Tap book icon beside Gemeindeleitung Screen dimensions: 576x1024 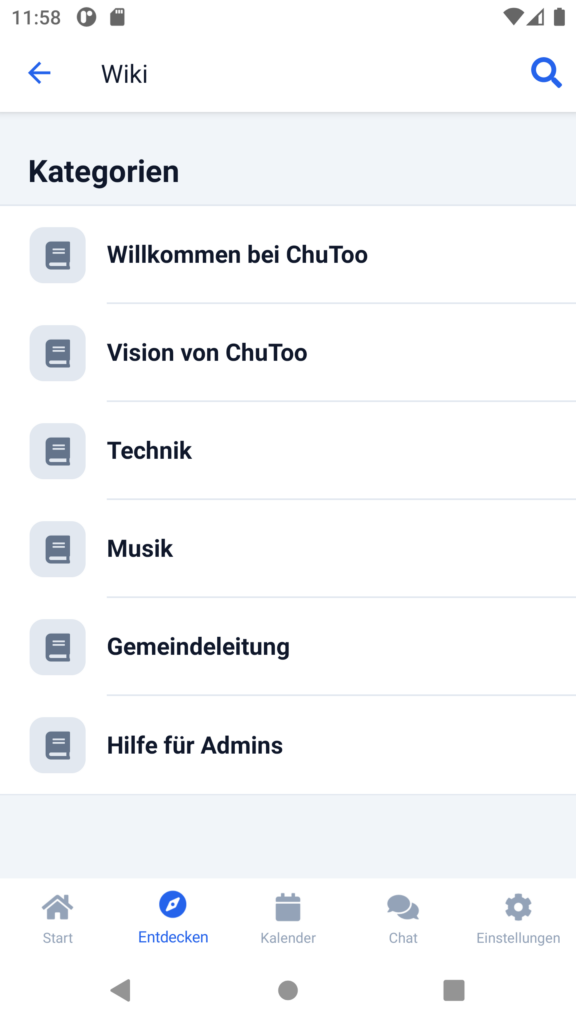tap(57, 647)
